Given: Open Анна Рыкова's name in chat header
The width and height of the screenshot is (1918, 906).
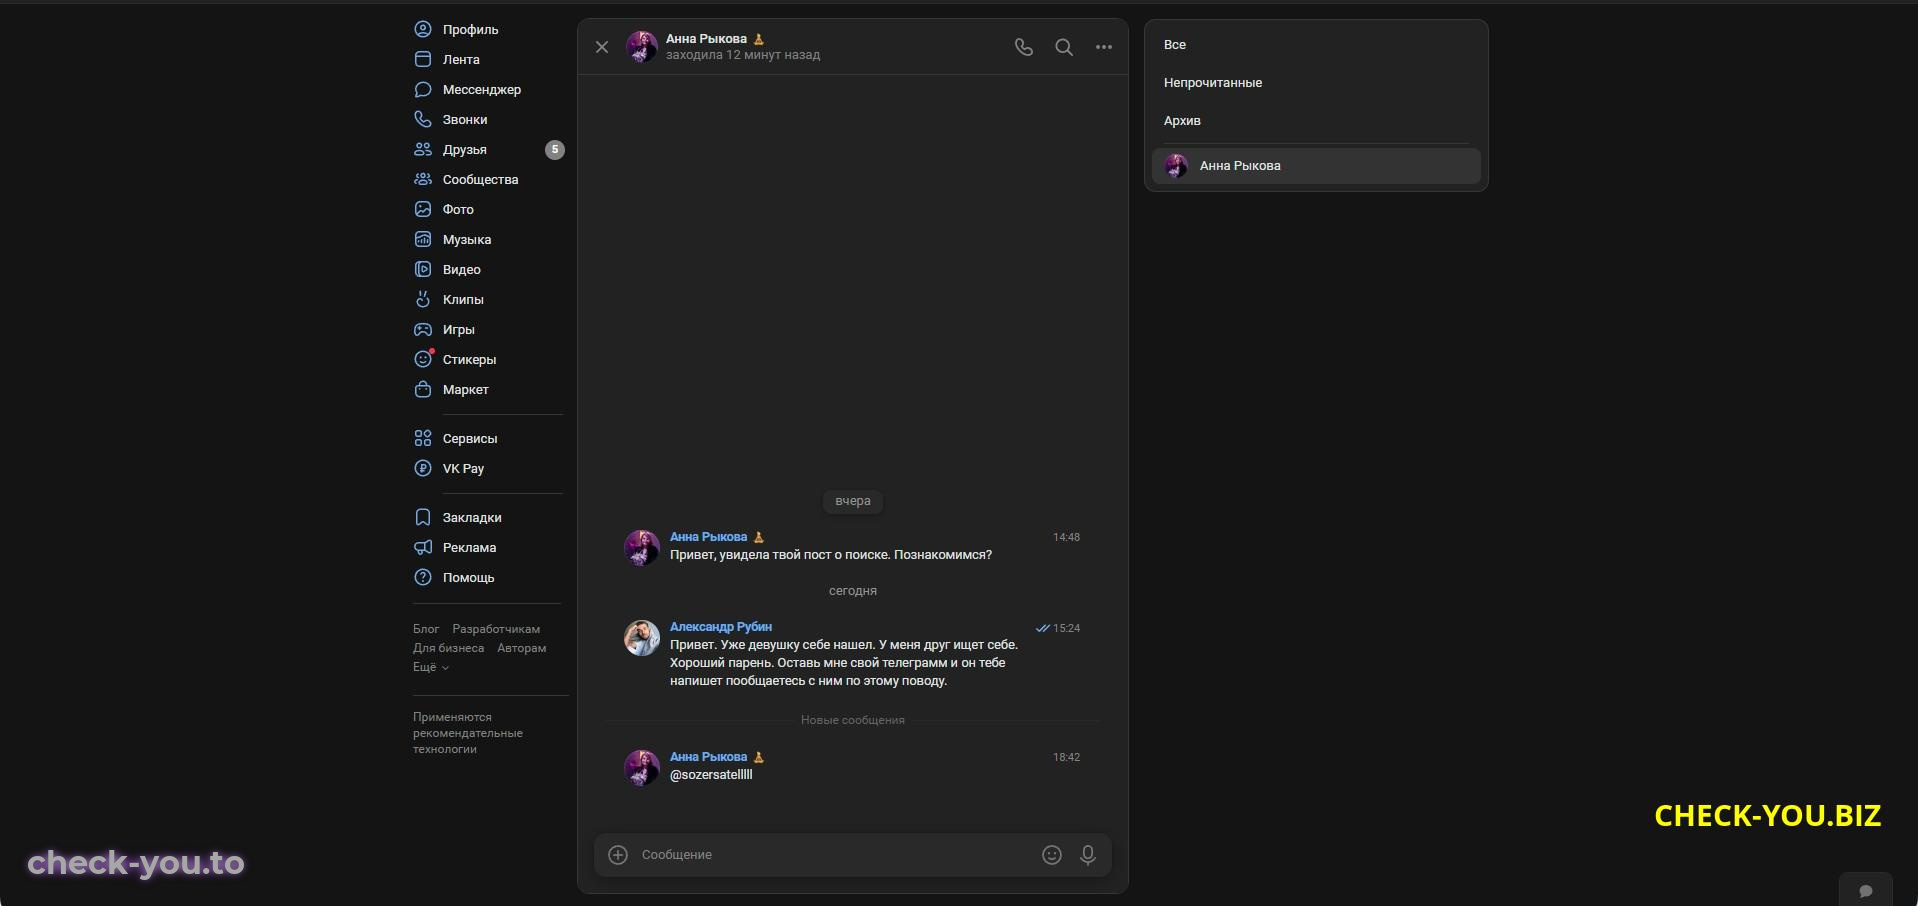Looking at the screenshot, I should 706,39.
